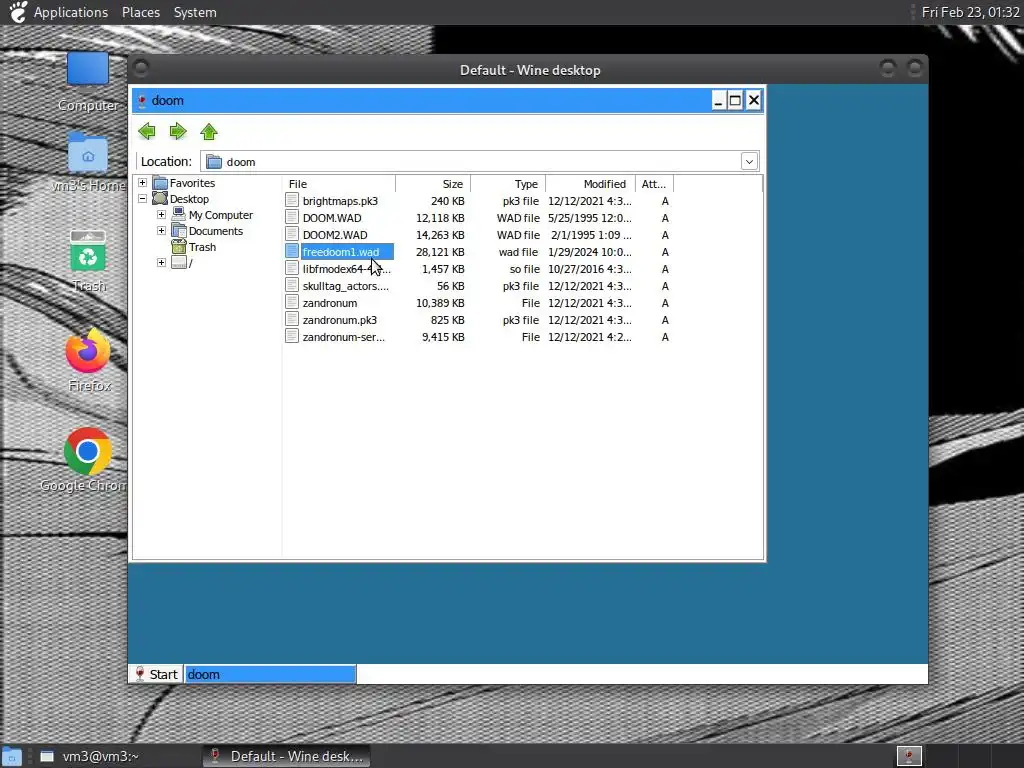Open the Wine Start menu
Screen dimensions: 1024x768
(157, 674)
